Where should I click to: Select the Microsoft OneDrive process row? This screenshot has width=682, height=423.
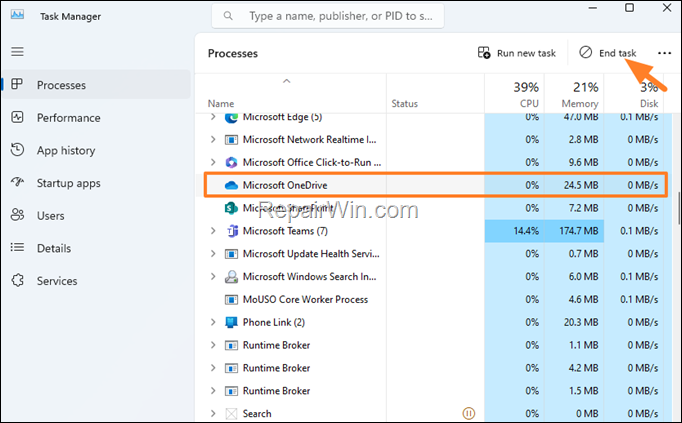click(x=435, y=185)
